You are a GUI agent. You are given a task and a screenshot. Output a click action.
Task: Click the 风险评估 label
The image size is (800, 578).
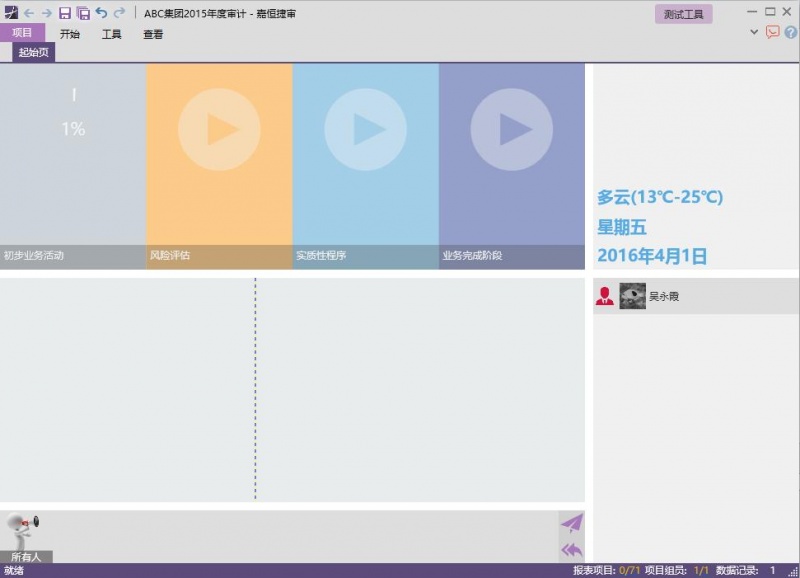(170, 255)
